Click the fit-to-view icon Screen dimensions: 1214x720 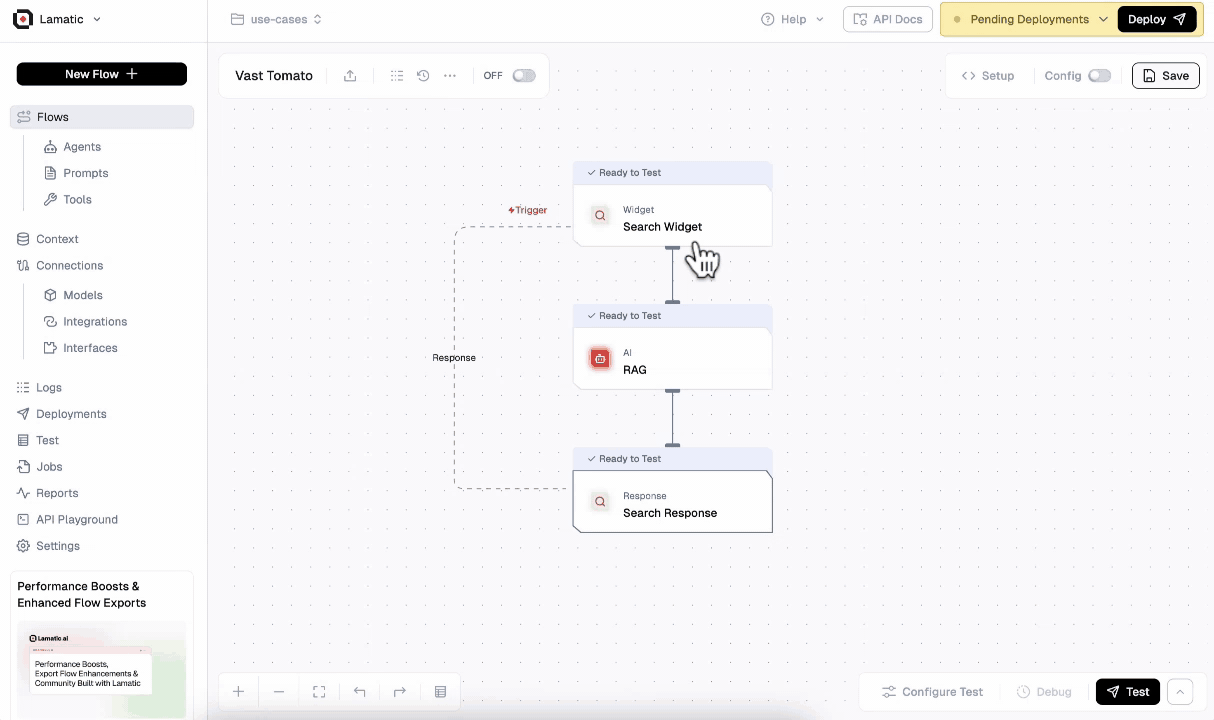click(319, 692)
